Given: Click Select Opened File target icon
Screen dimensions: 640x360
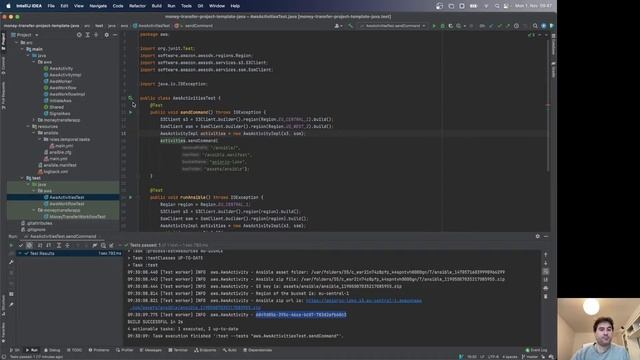Looking at the screenshot, I should point(79,35).
